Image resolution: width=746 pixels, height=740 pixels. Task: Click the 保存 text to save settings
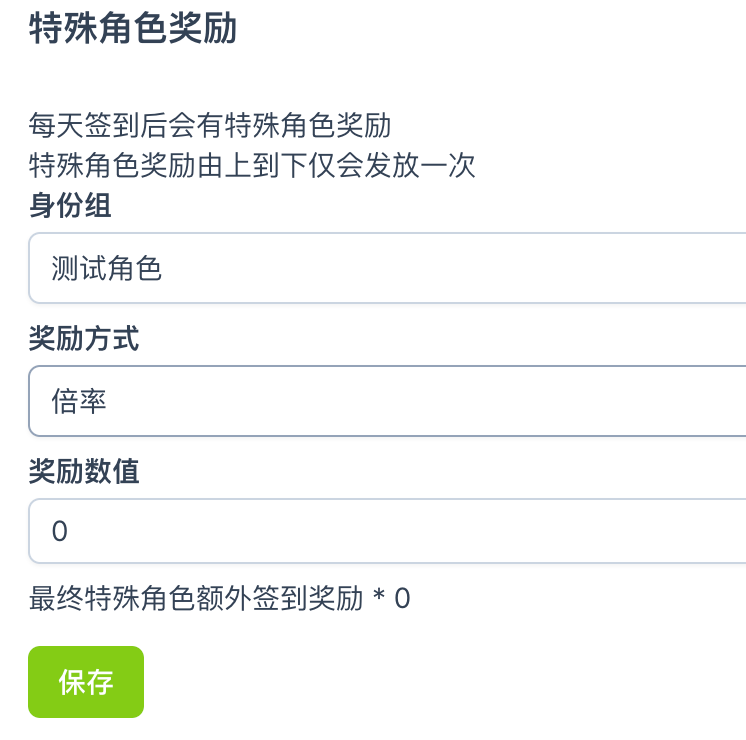[x=86, y=682]
